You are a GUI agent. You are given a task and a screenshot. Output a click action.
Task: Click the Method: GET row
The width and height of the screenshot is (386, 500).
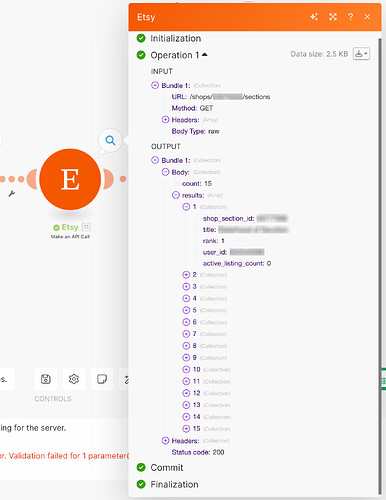(x=192, y=108)
